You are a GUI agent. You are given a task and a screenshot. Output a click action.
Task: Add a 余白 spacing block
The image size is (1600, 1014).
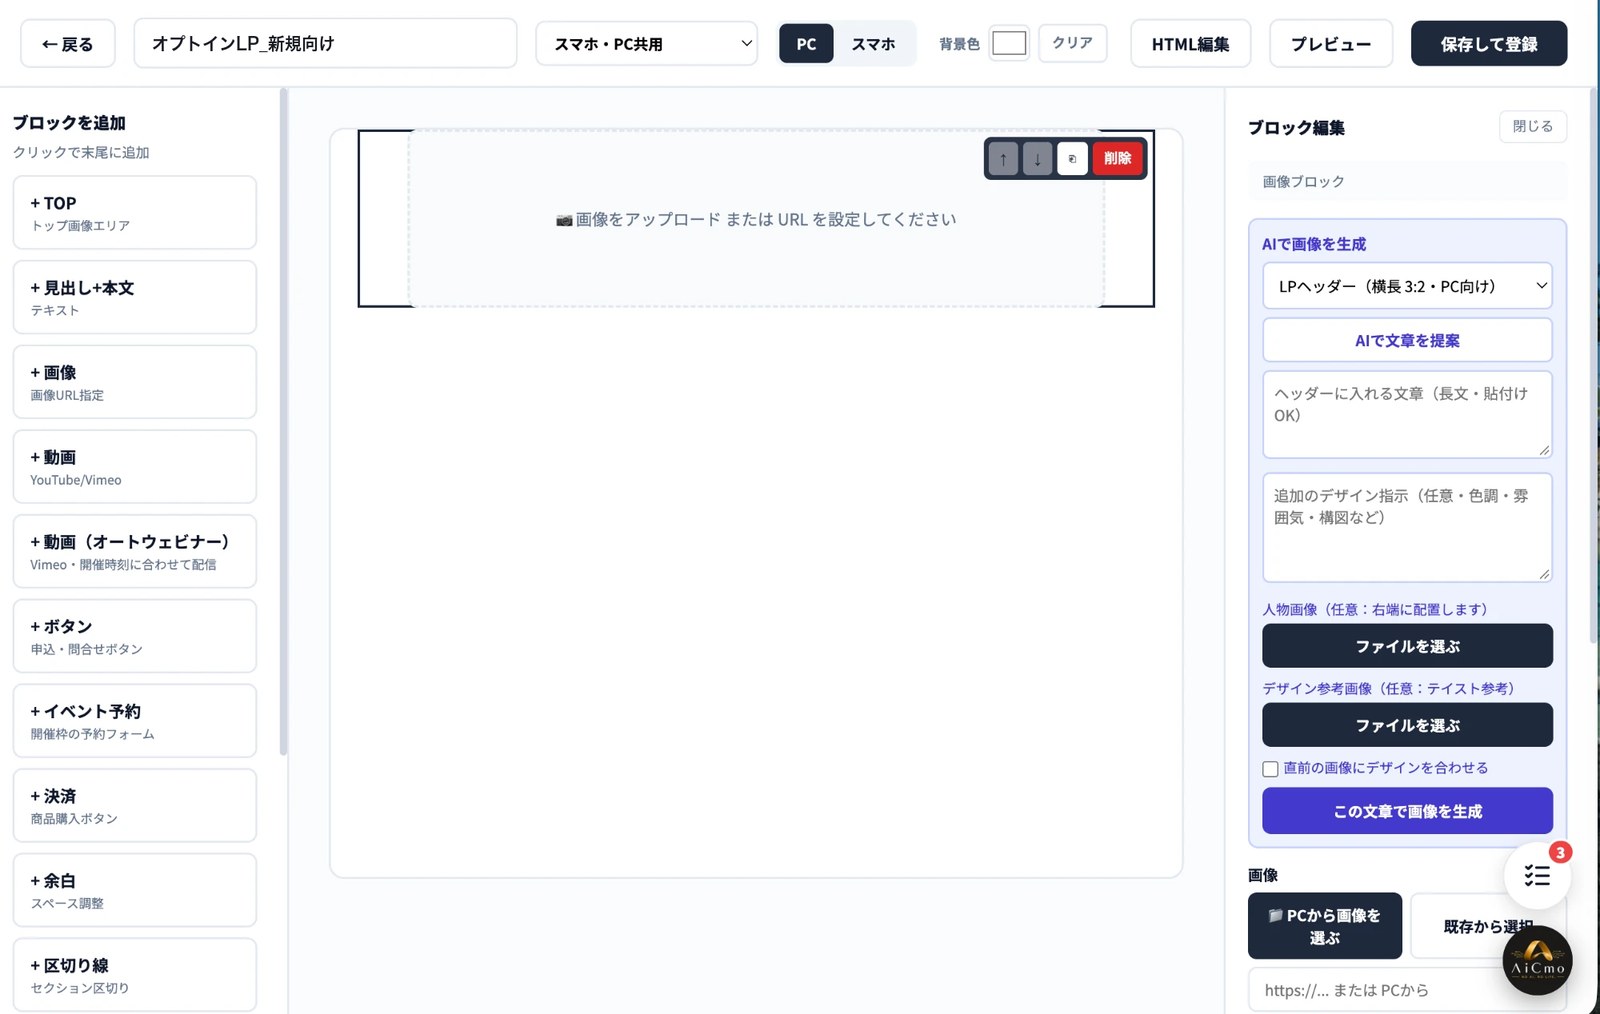[x=135, y=890]
